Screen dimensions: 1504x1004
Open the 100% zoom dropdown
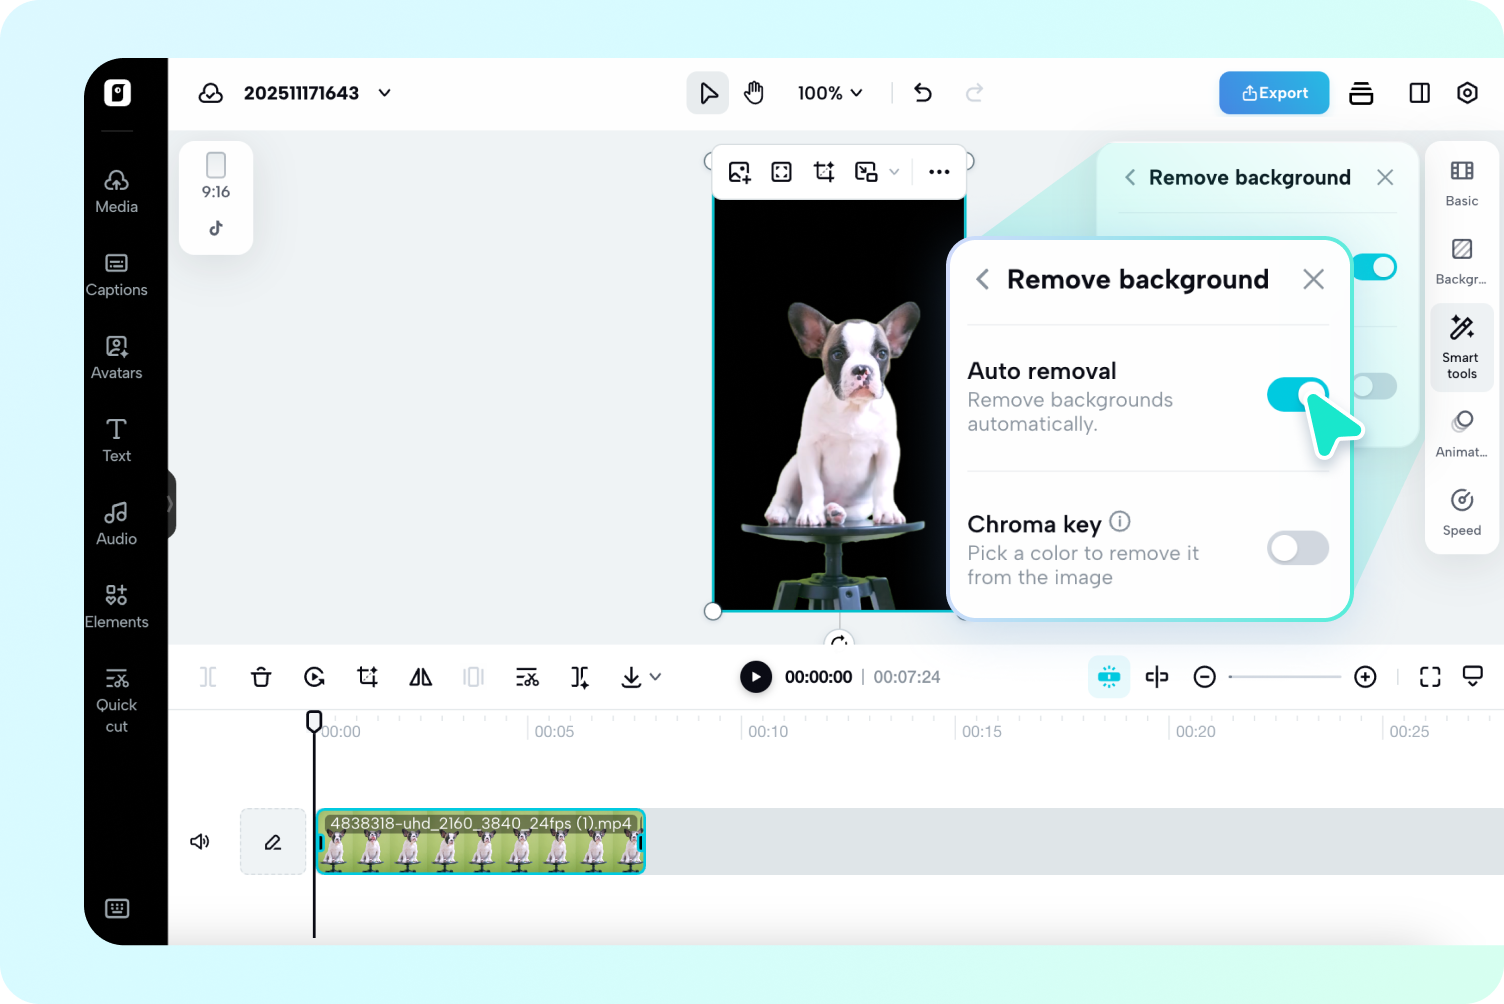830,93
